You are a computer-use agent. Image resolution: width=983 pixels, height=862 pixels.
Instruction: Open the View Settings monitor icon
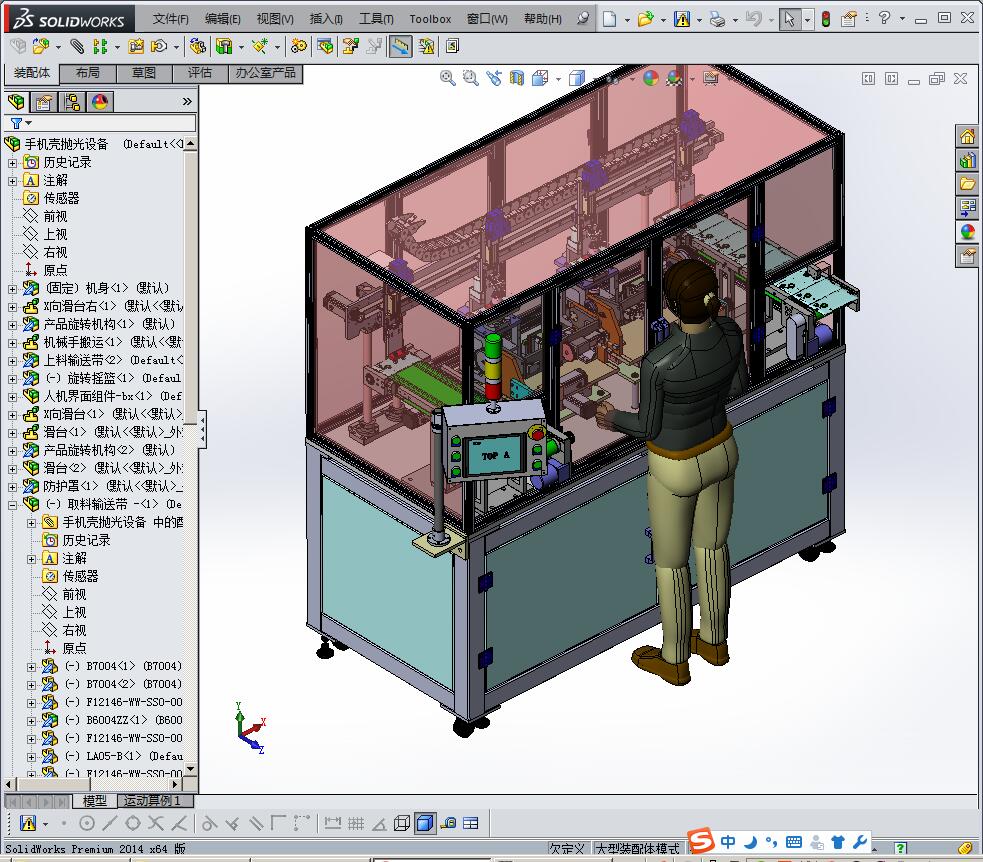point(710,78)
